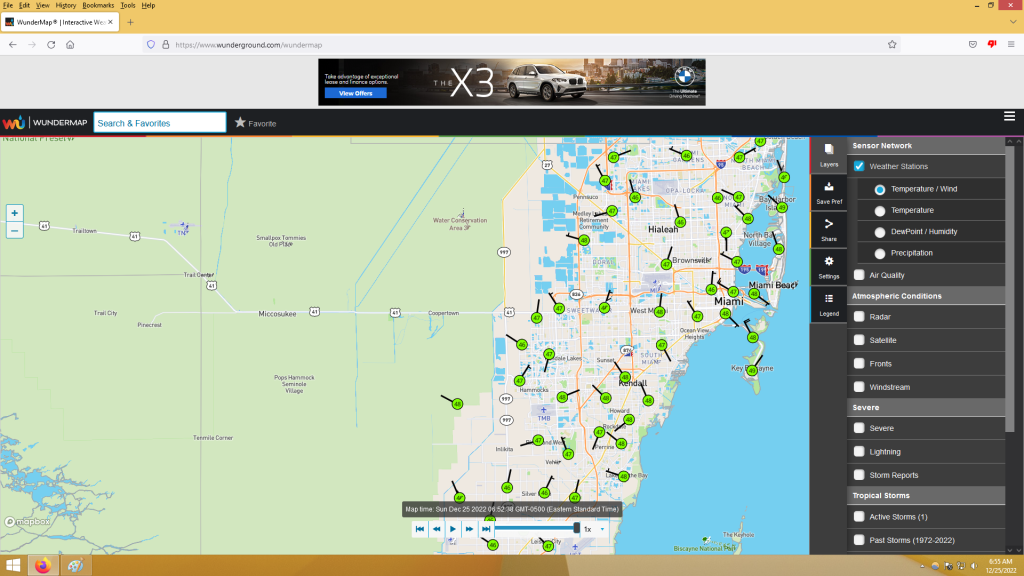Viewport: 1024px width, 576px height.
Task: Zoom out on the map
Action: [x=14, y=231]
